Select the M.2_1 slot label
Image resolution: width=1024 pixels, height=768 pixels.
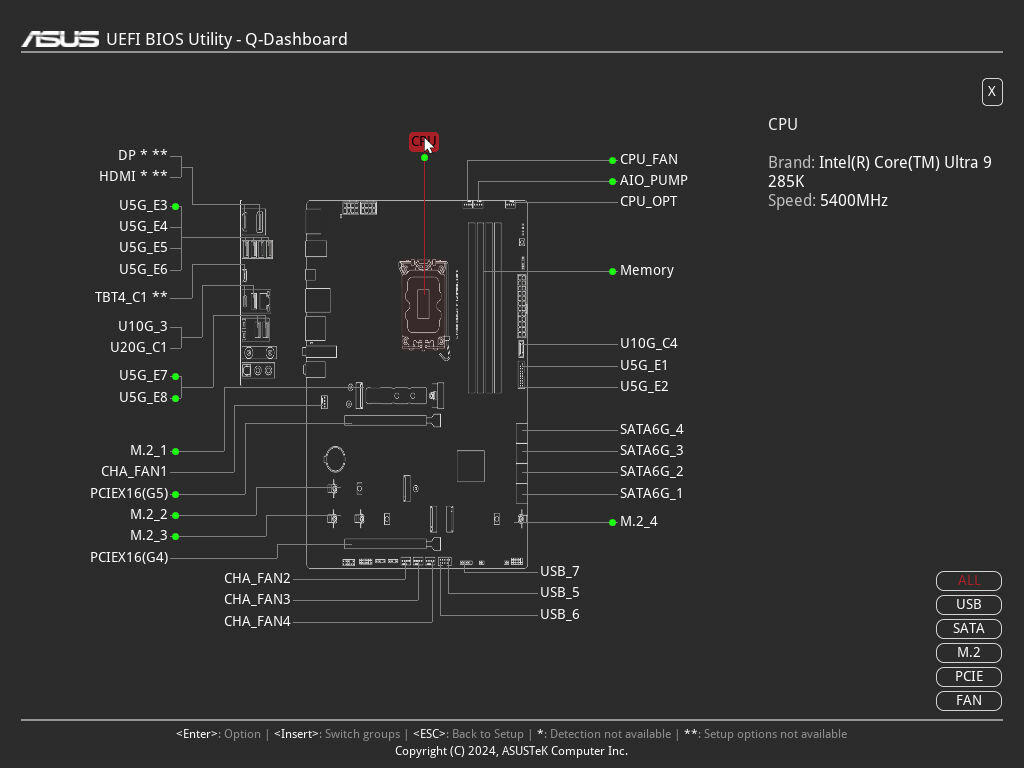pos(148,451)
